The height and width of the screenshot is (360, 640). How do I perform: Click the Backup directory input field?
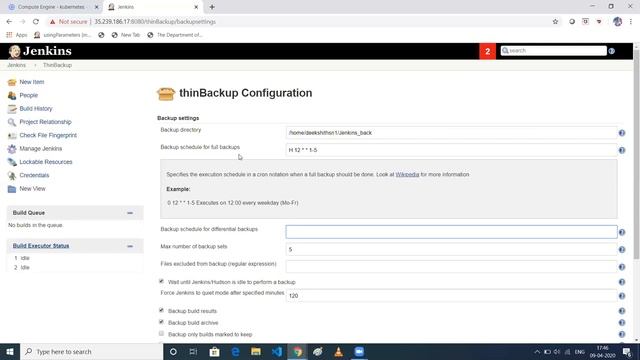451,133
